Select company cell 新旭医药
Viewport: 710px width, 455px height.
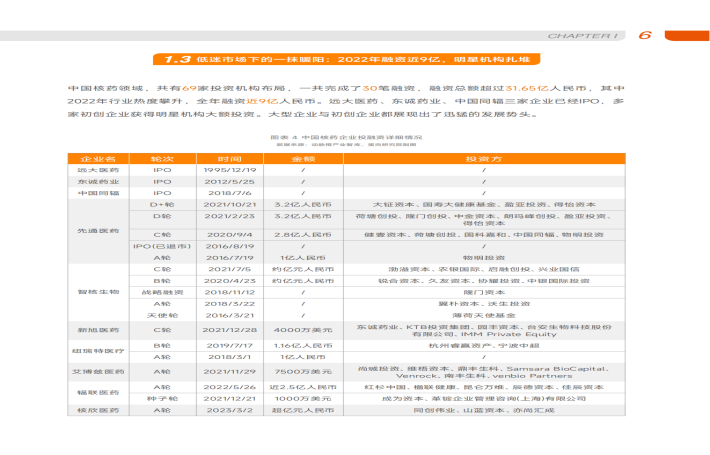(98, 330)
